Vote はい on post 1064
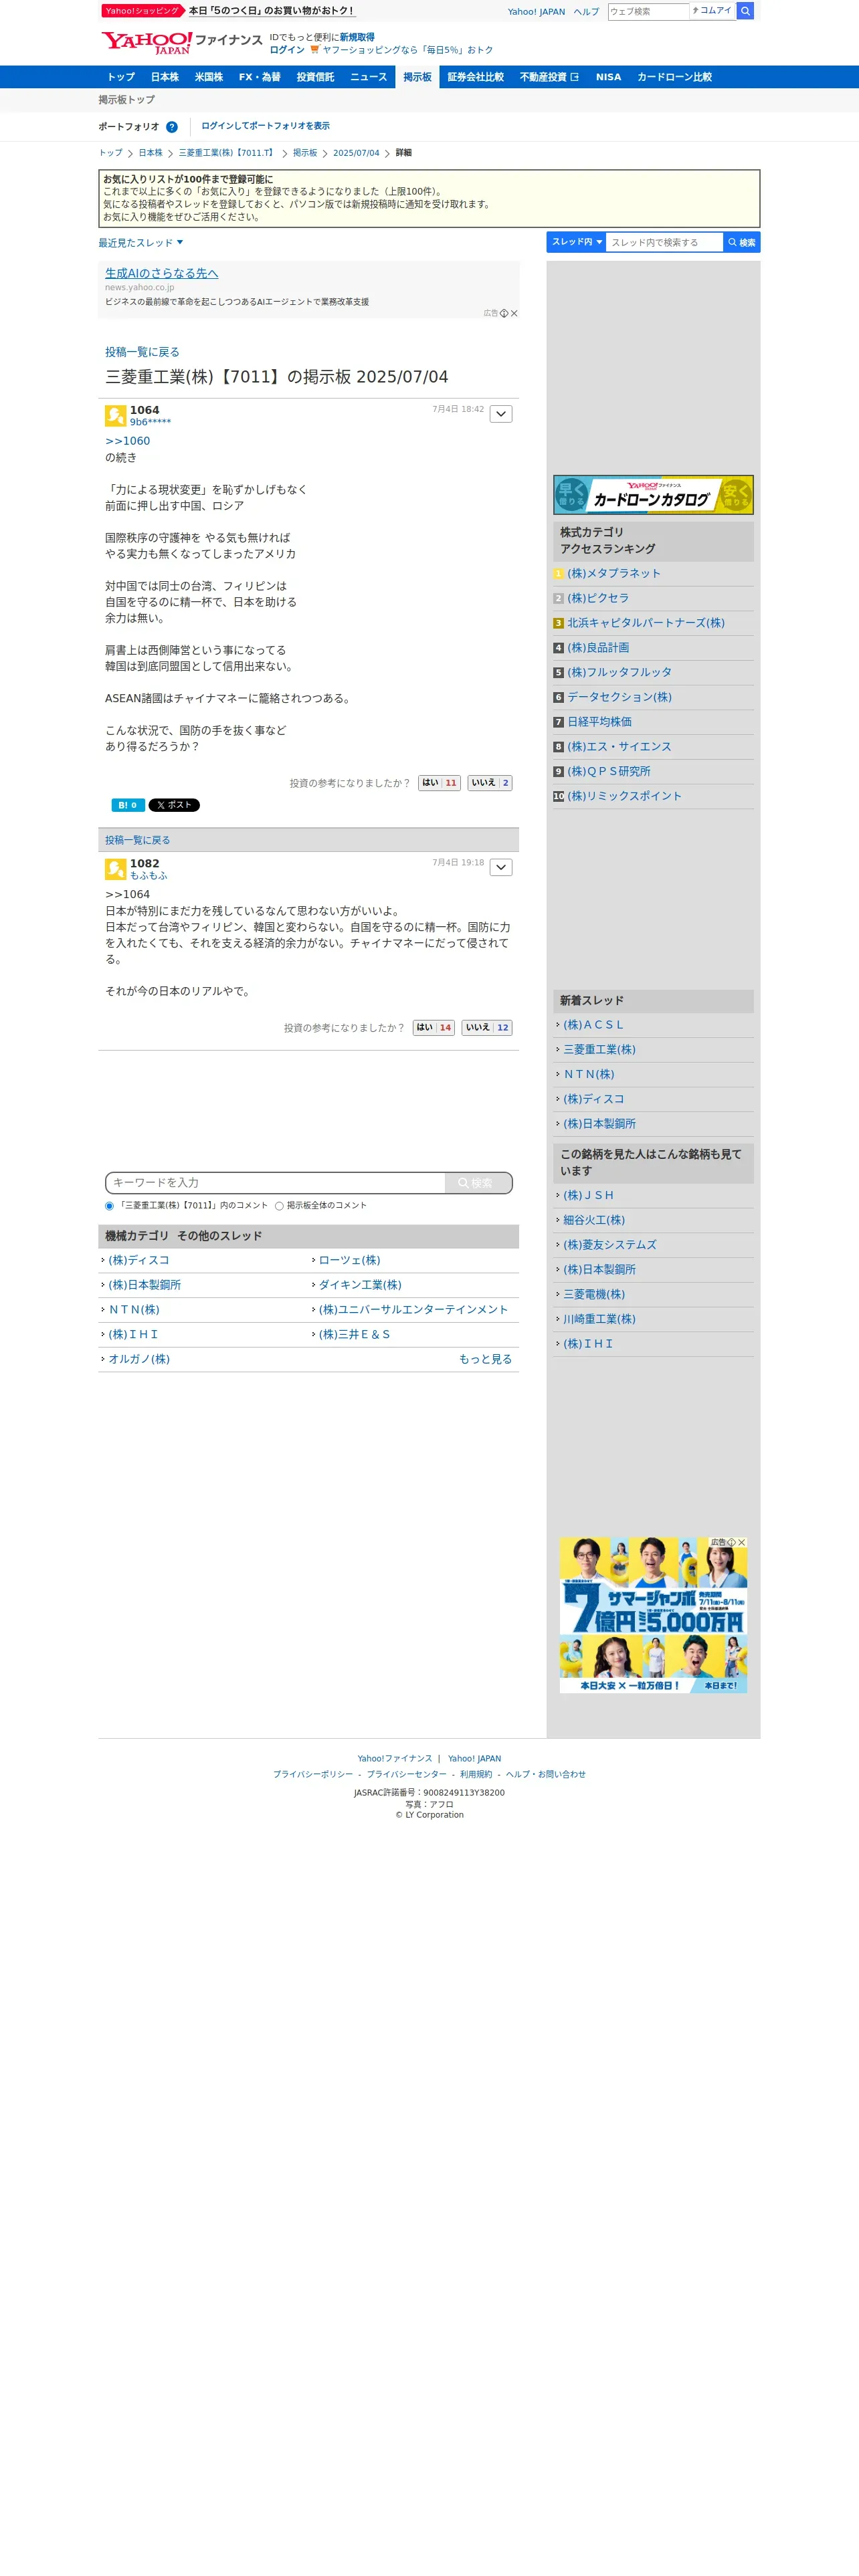 439,783
